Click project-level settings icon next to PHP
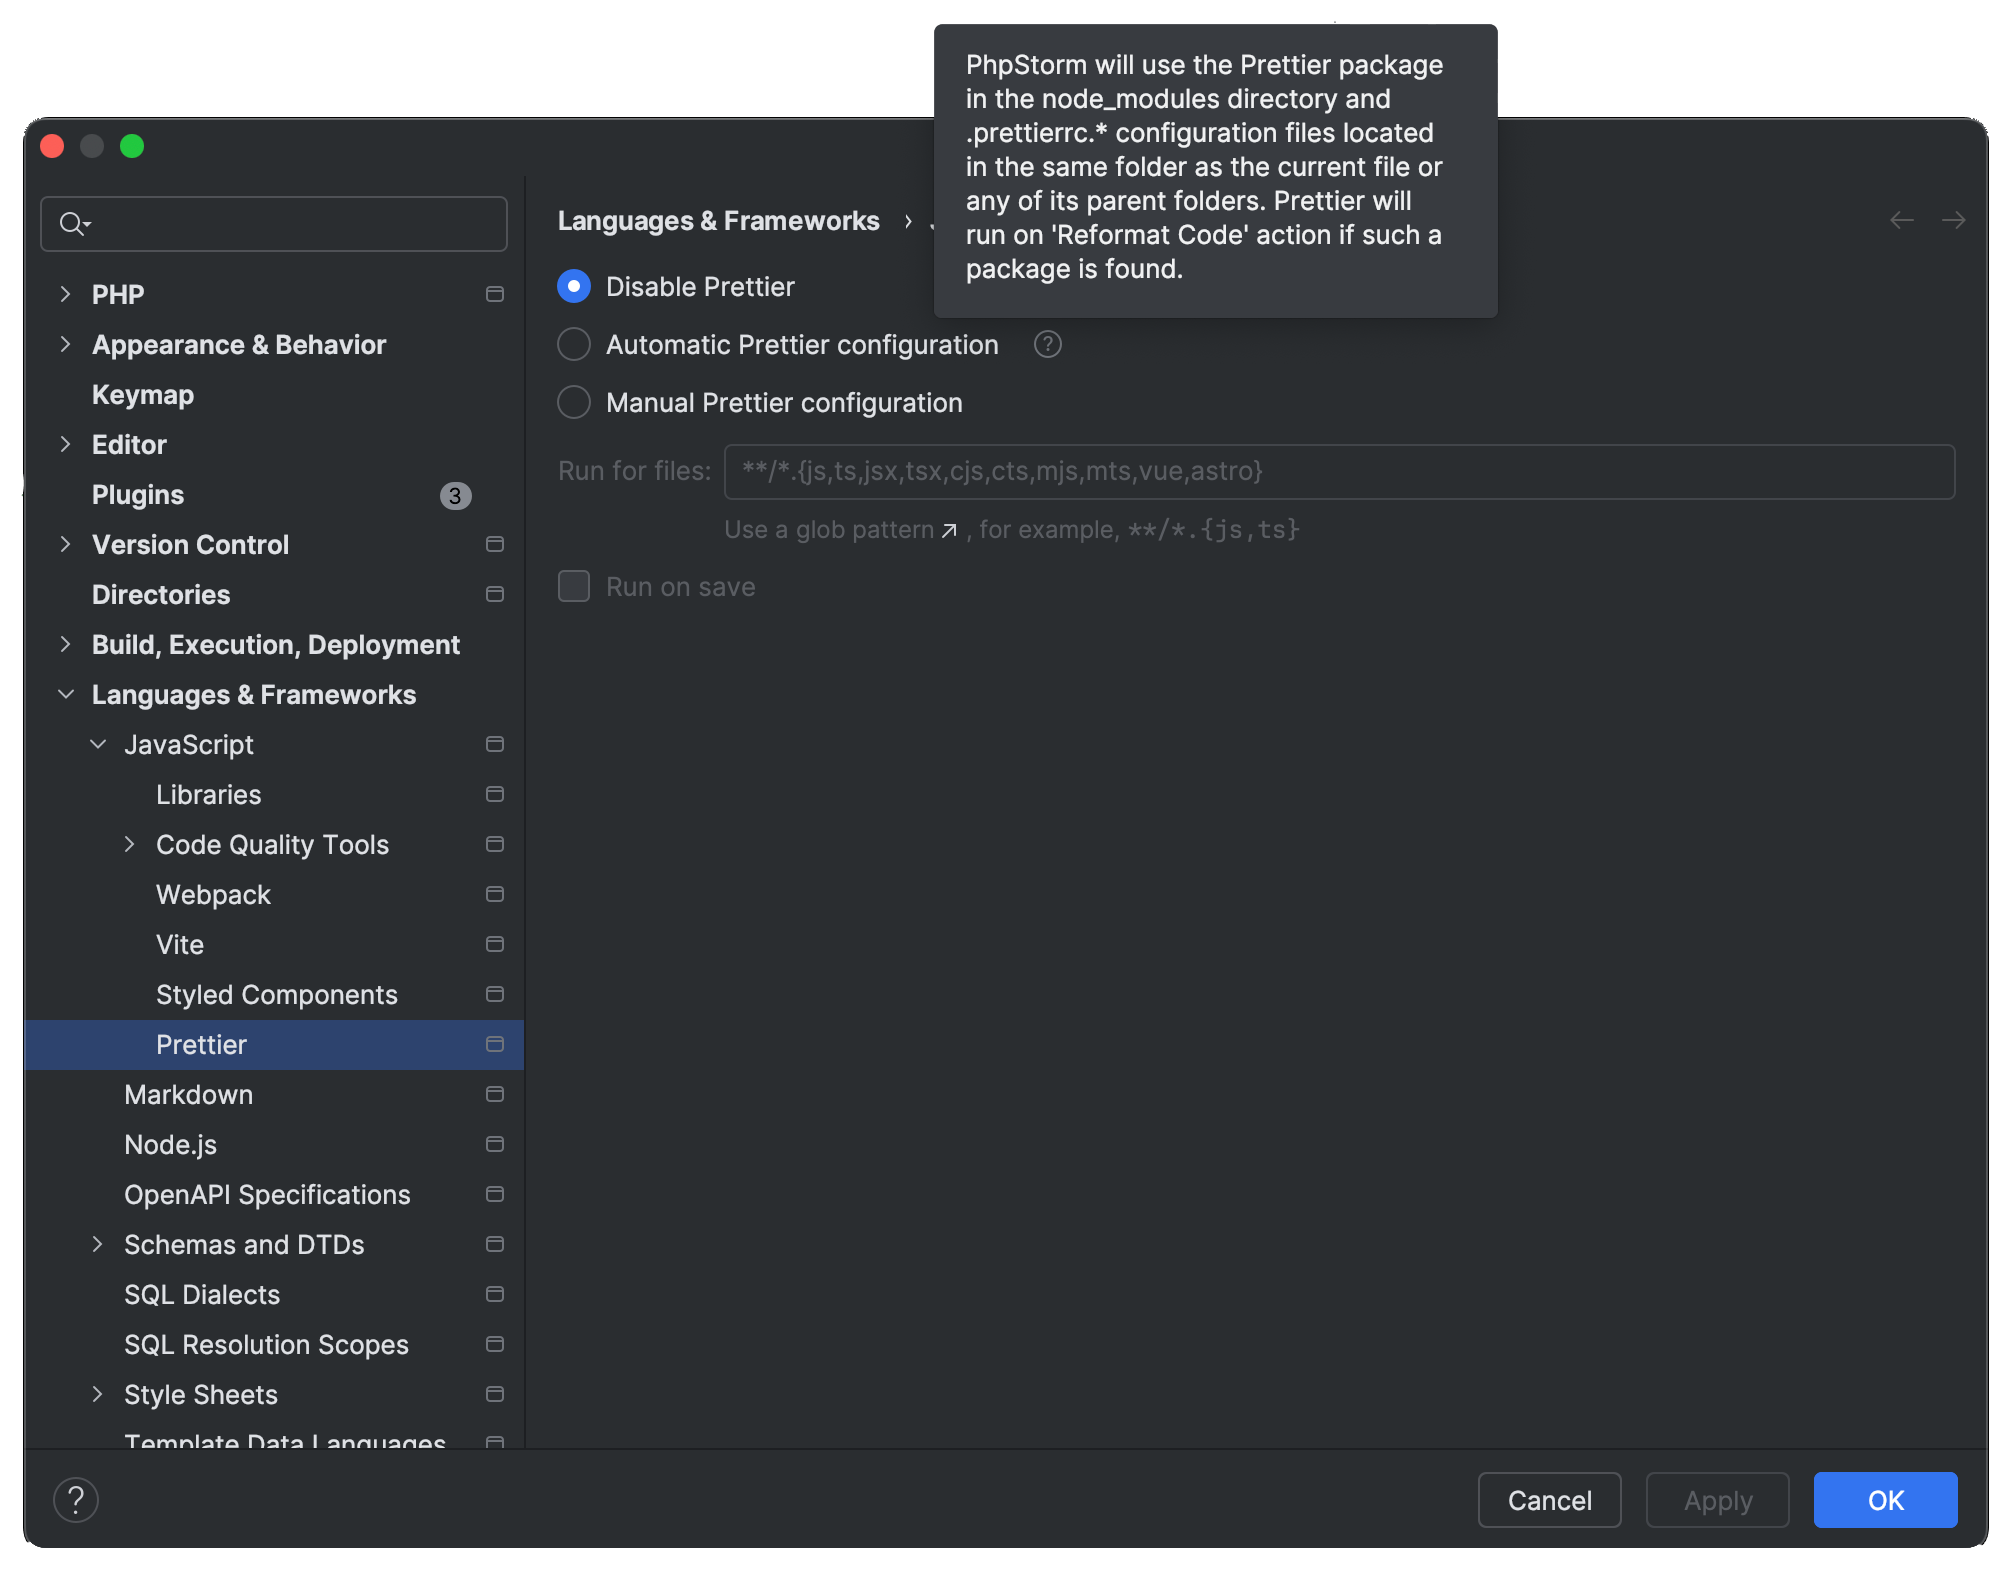The width and height of the screenshot is (2014, 1586). click(x=494, y=294)
